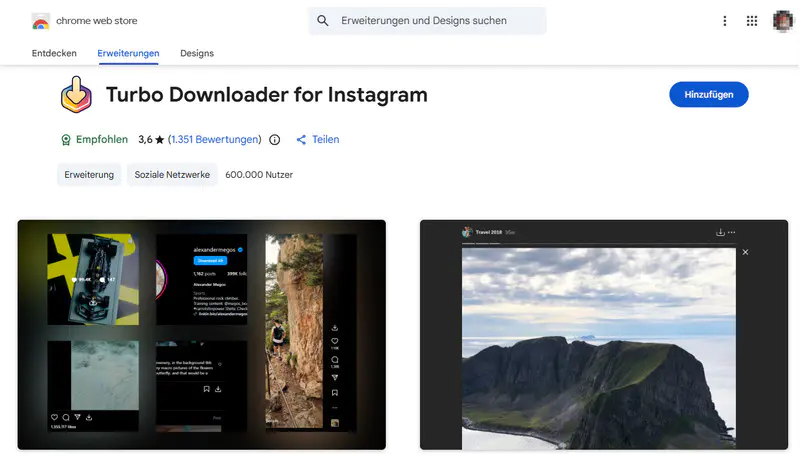Screen dimensions: 800x457
Task: Open the Designs tab
Action: click(197, 54)
